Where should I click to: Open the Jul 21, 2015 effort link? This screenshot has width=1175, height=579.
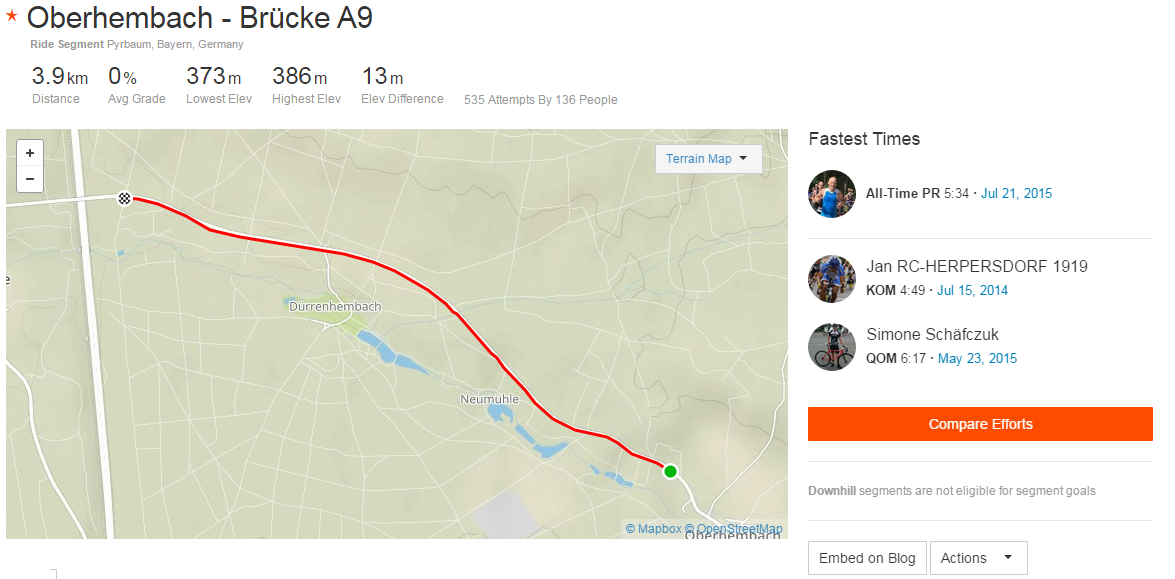(1016, 193)
